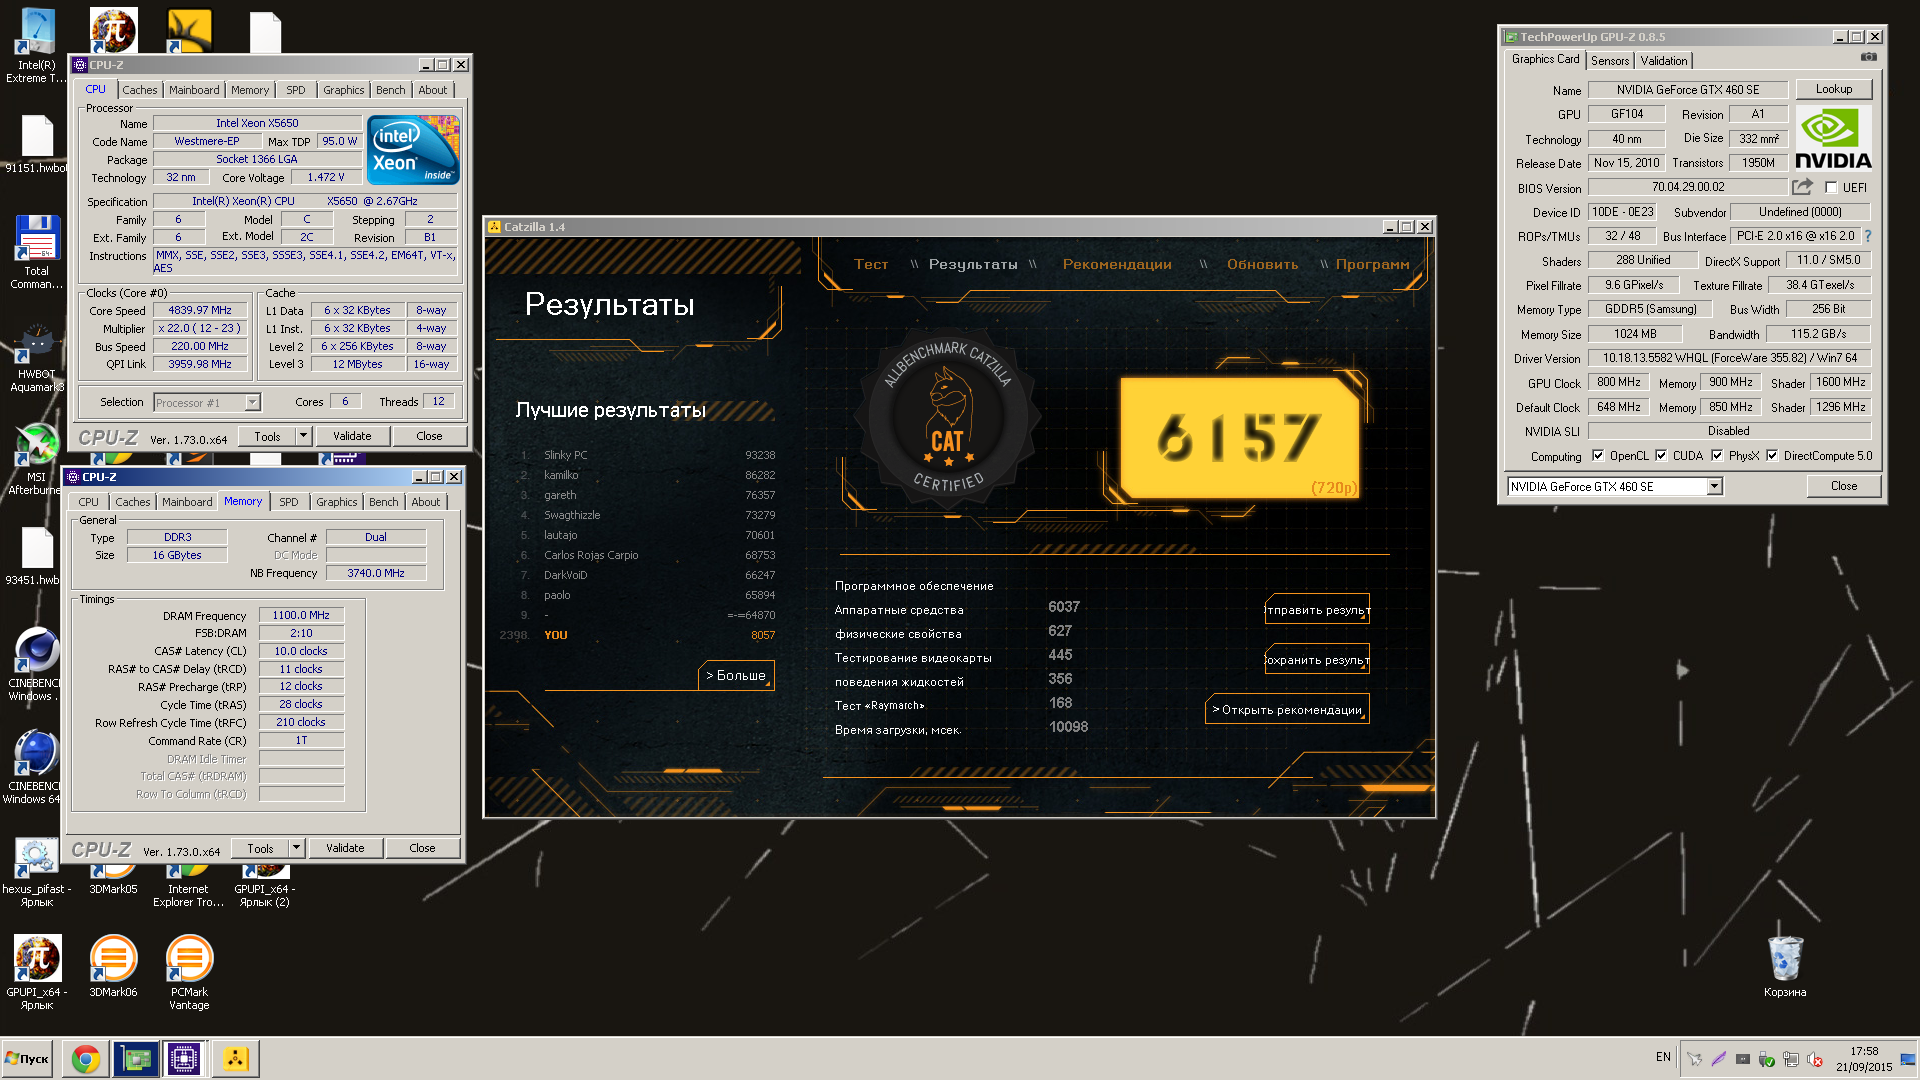Screen dimensions: 1920x1080
Task: Switch to Sensors tab in GPU-Z
Action: pyautogui.click(x=1610, y=61)
